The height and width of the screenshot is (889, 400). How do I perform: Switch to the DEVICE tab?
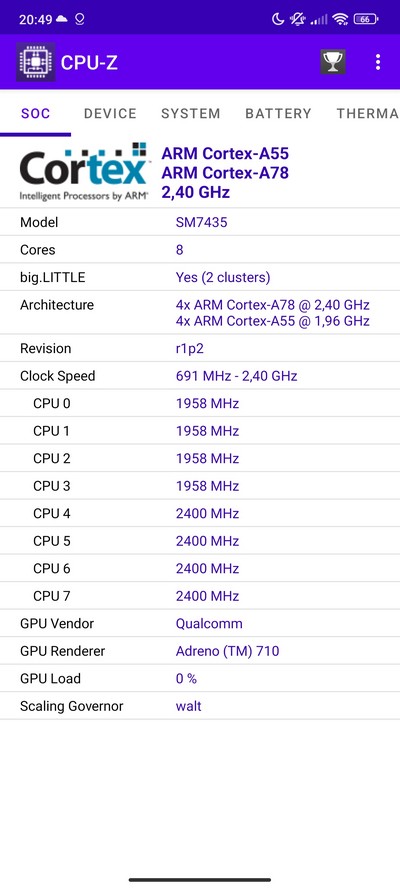pyautogui.click(x=110, y=113)
